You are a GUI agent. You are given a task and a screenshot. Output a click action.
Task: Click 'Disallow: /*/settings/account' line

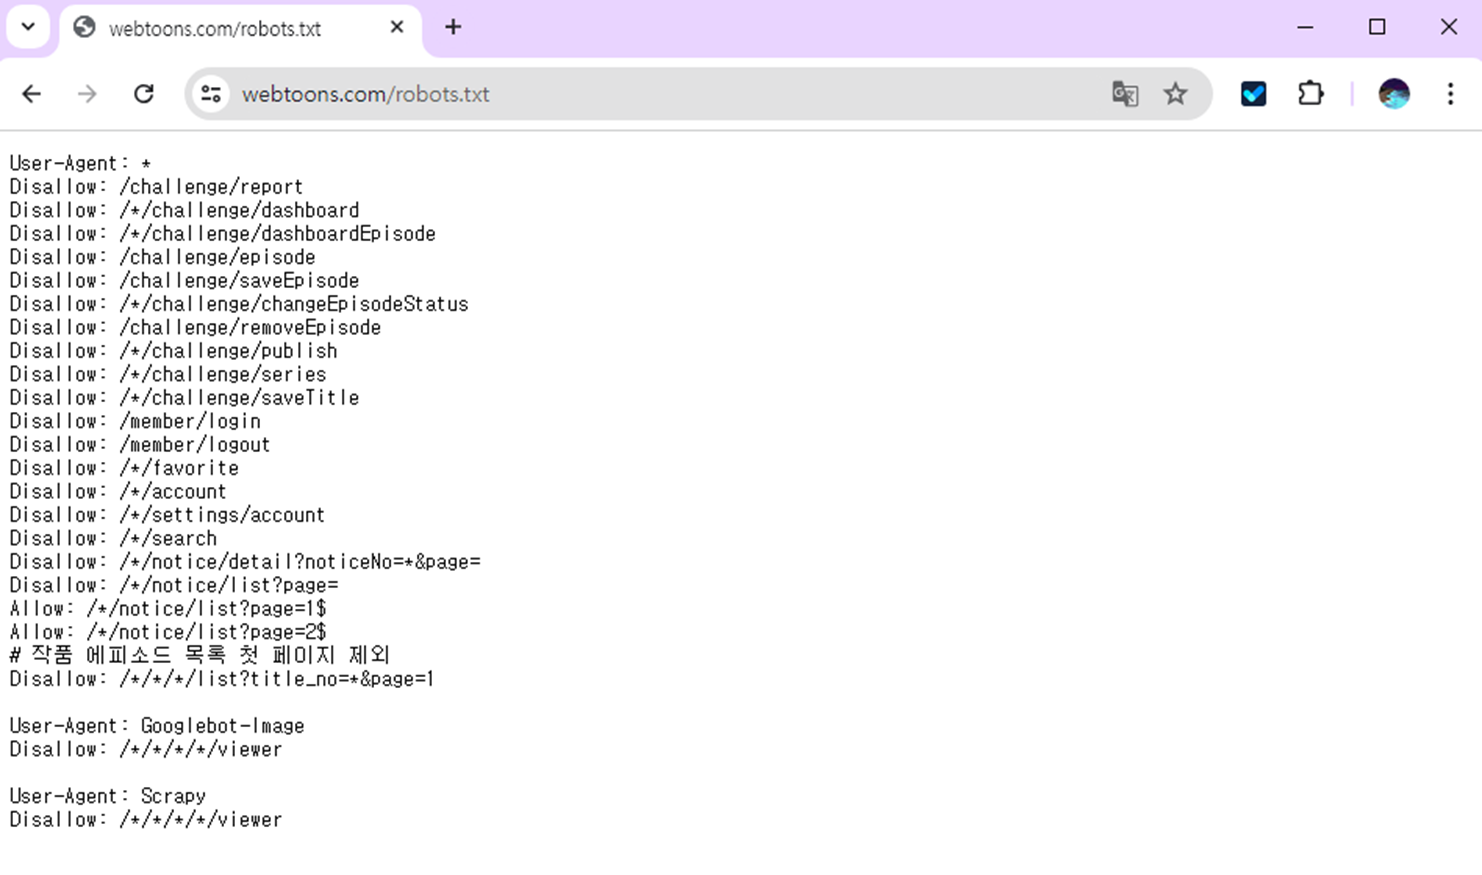click(x=167, y=515)
